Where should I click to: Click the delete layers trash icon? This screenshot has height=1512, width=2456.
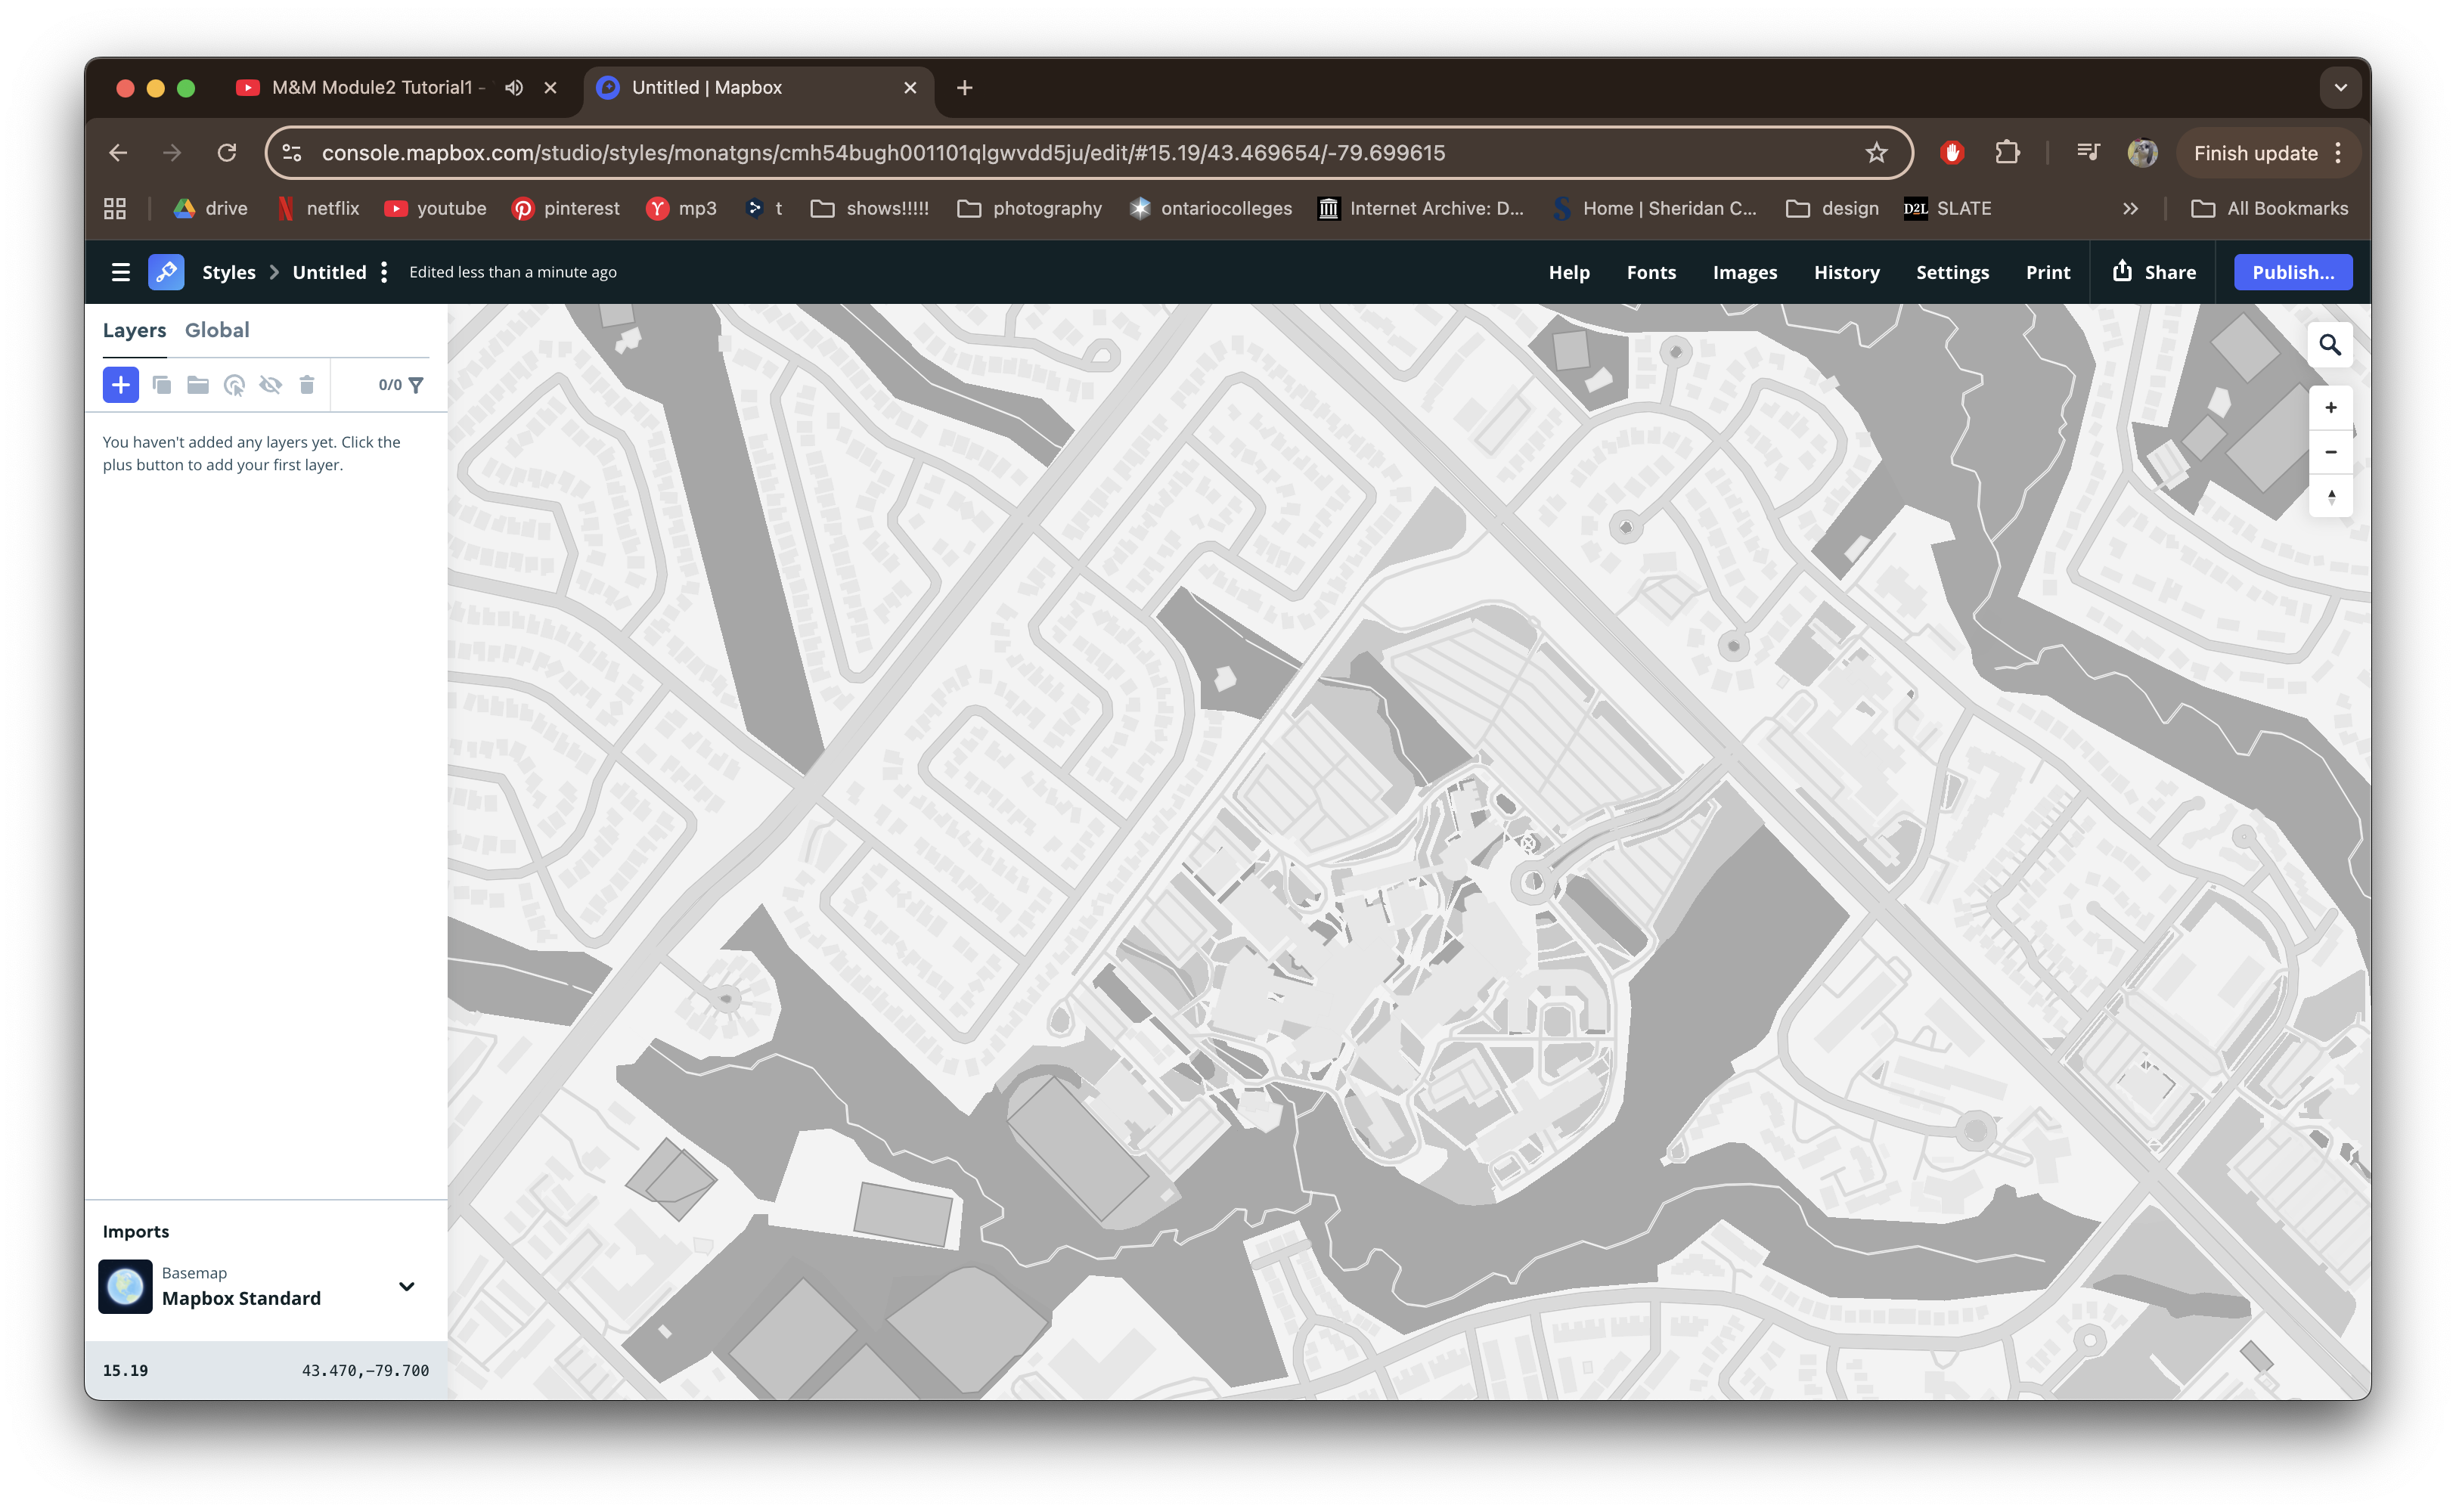point(307,385)
